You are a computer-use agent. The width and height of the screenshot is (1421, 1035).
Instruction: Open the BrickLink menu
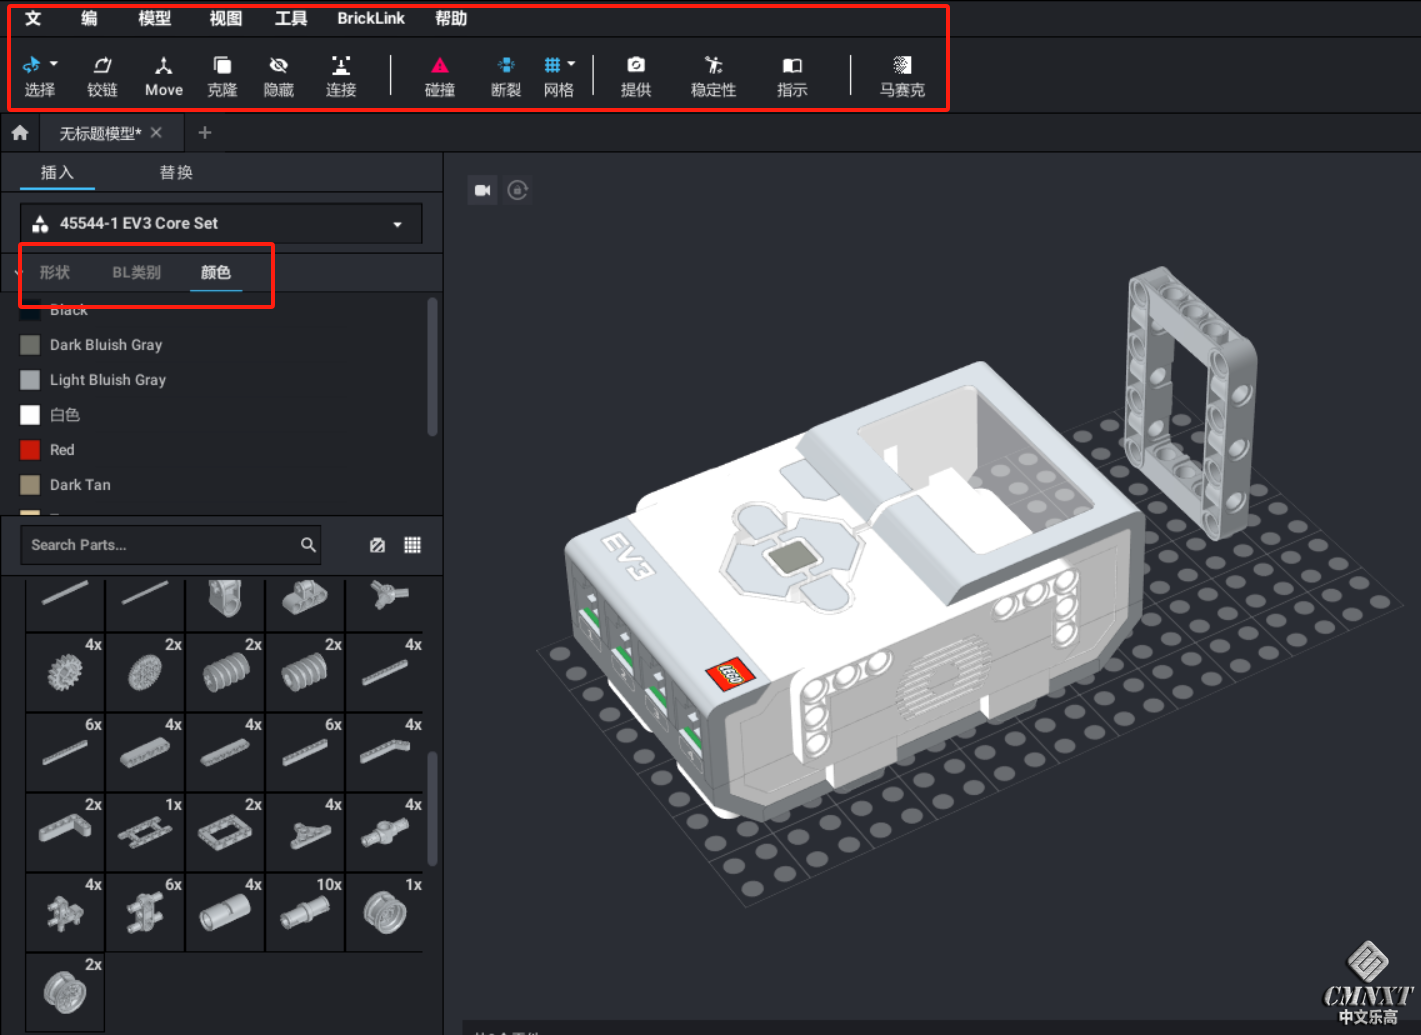[371, 18]
